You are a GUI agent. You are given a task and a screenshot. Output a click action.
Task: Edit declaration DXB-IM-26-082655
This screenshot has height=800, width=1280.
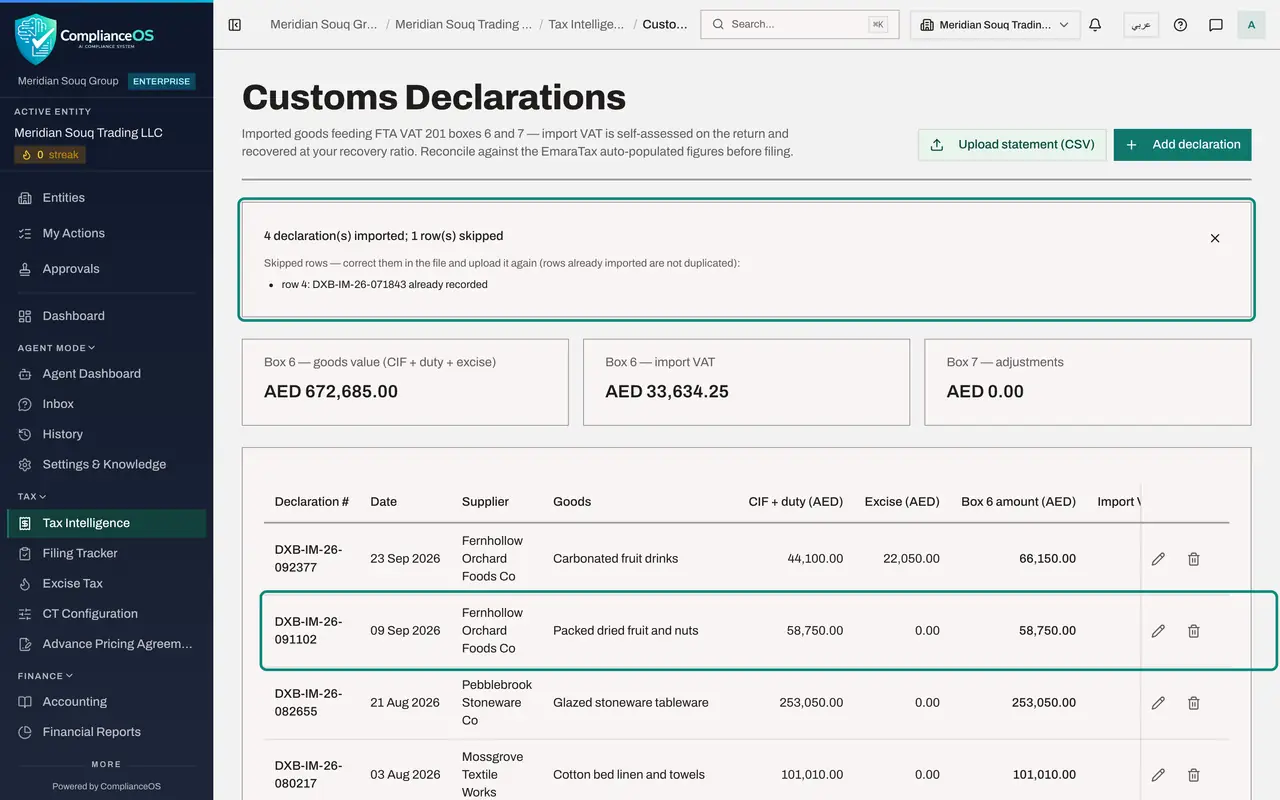(x=1158, y=703)
